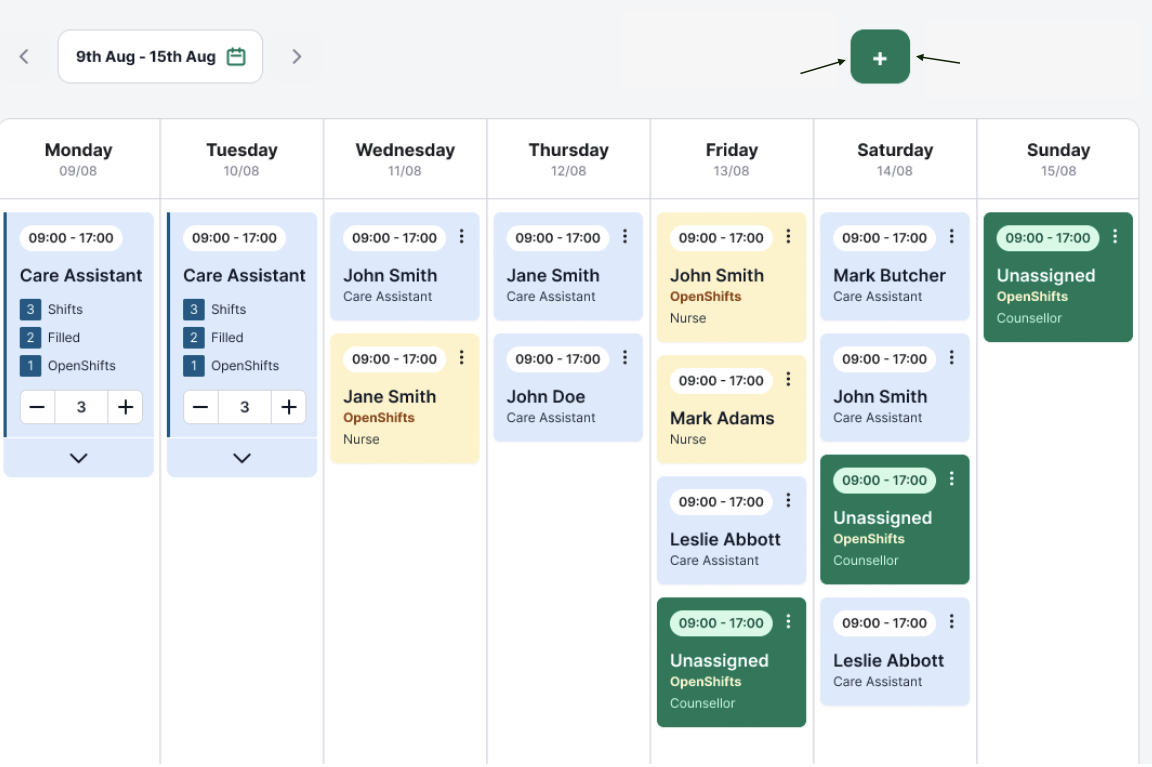
Task: Select the Sunday column header
Action: (1058, 159)
